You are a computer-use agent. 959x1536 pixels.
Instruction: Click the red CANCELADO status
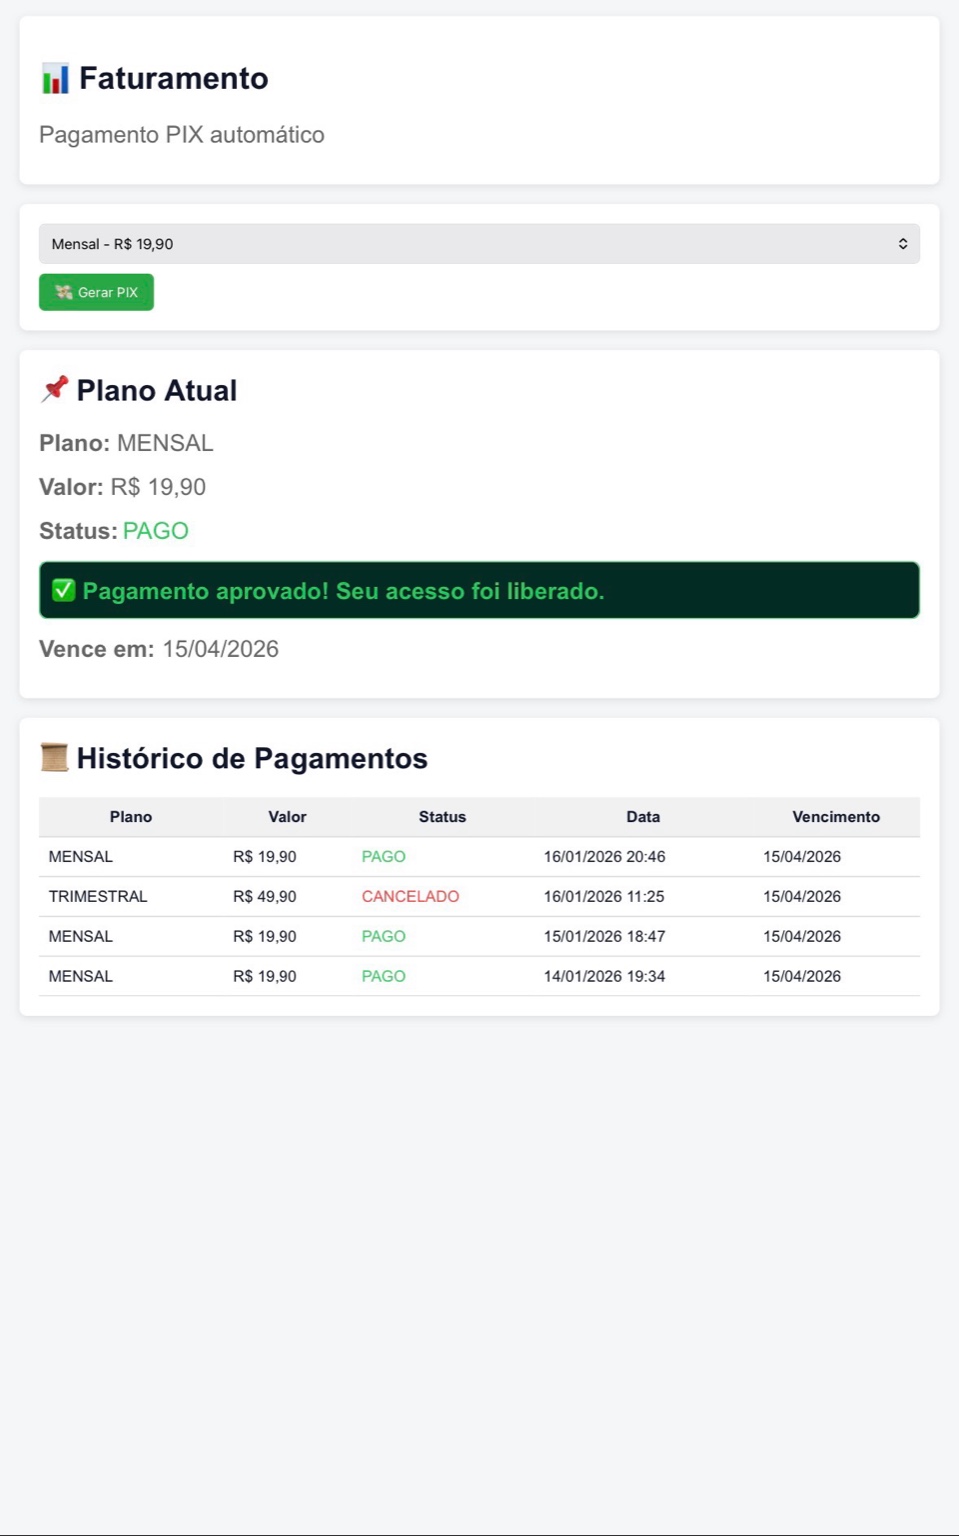pos(410,896)
